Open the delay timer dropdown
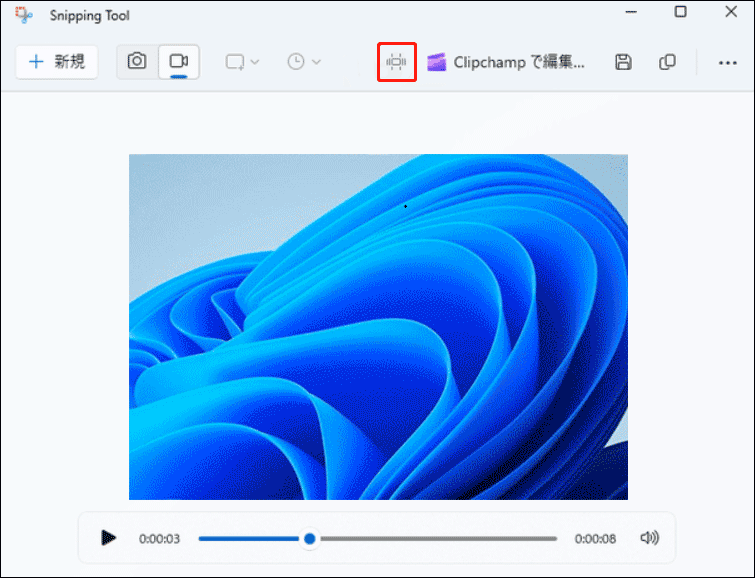The width and height of the screenshot is (755, 578). [304, 62]
